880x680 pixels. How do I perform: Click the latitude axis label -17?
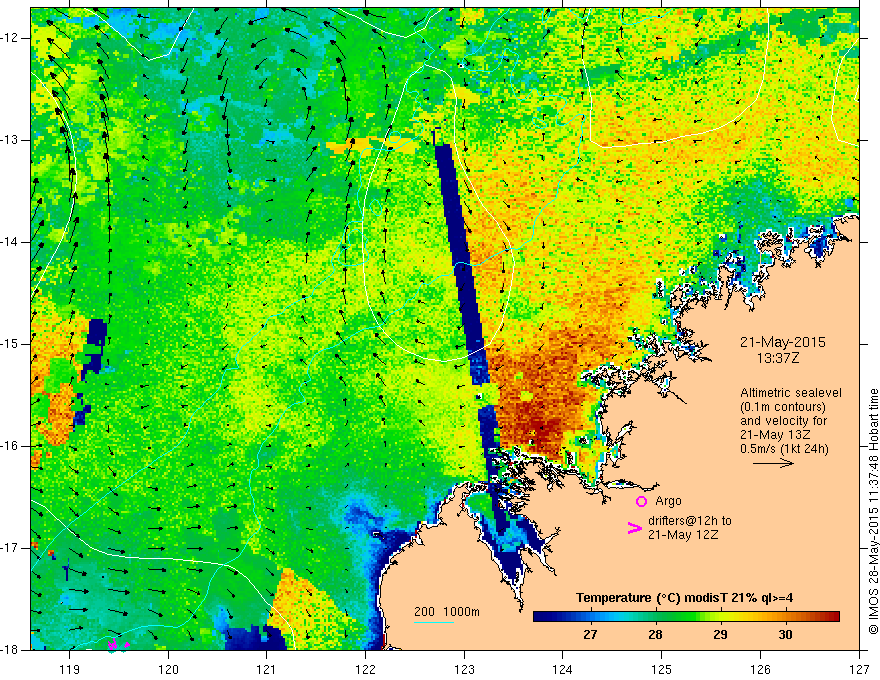pyautogui.click(x=11, y=548)
